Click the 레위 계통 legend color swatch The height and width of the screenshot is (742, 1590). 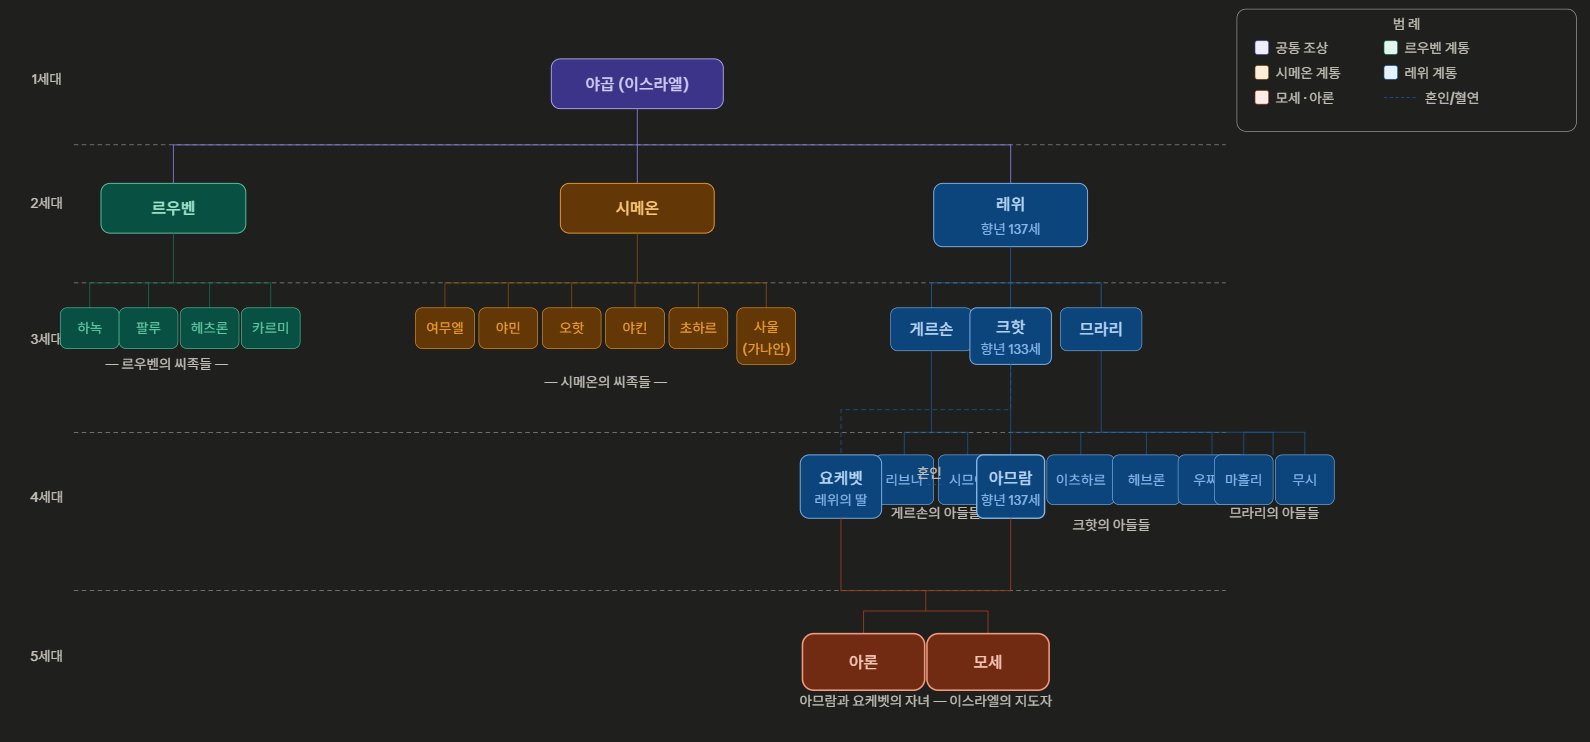pyautogui.click(x=1391, y=73)
